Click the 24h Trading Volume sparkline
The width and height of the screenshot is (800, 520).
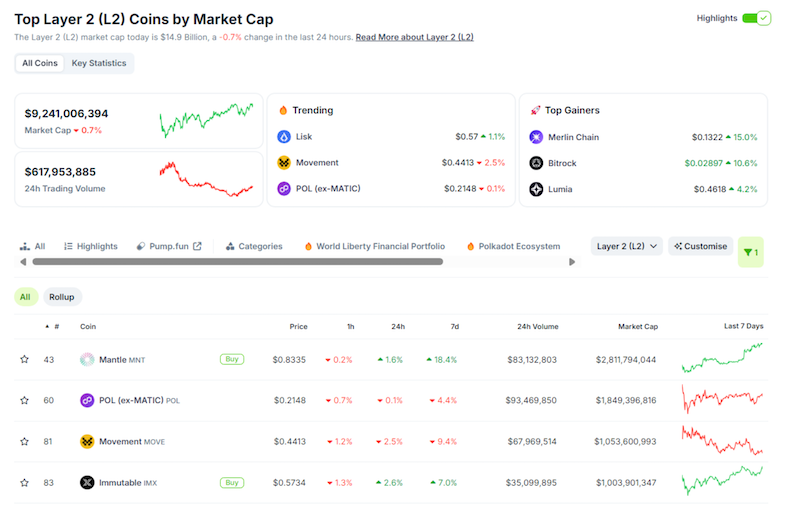(x=206, y=179)
